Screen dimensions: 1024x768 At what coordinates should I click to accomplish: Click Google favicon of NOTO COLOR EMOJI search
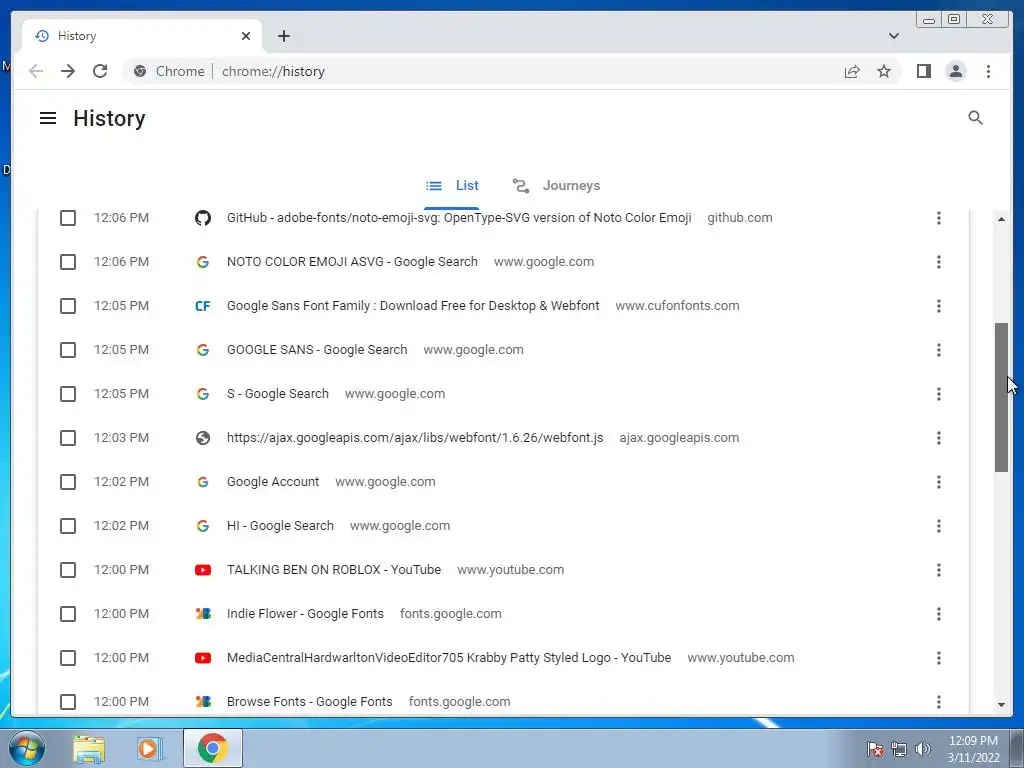click(203, 262)
